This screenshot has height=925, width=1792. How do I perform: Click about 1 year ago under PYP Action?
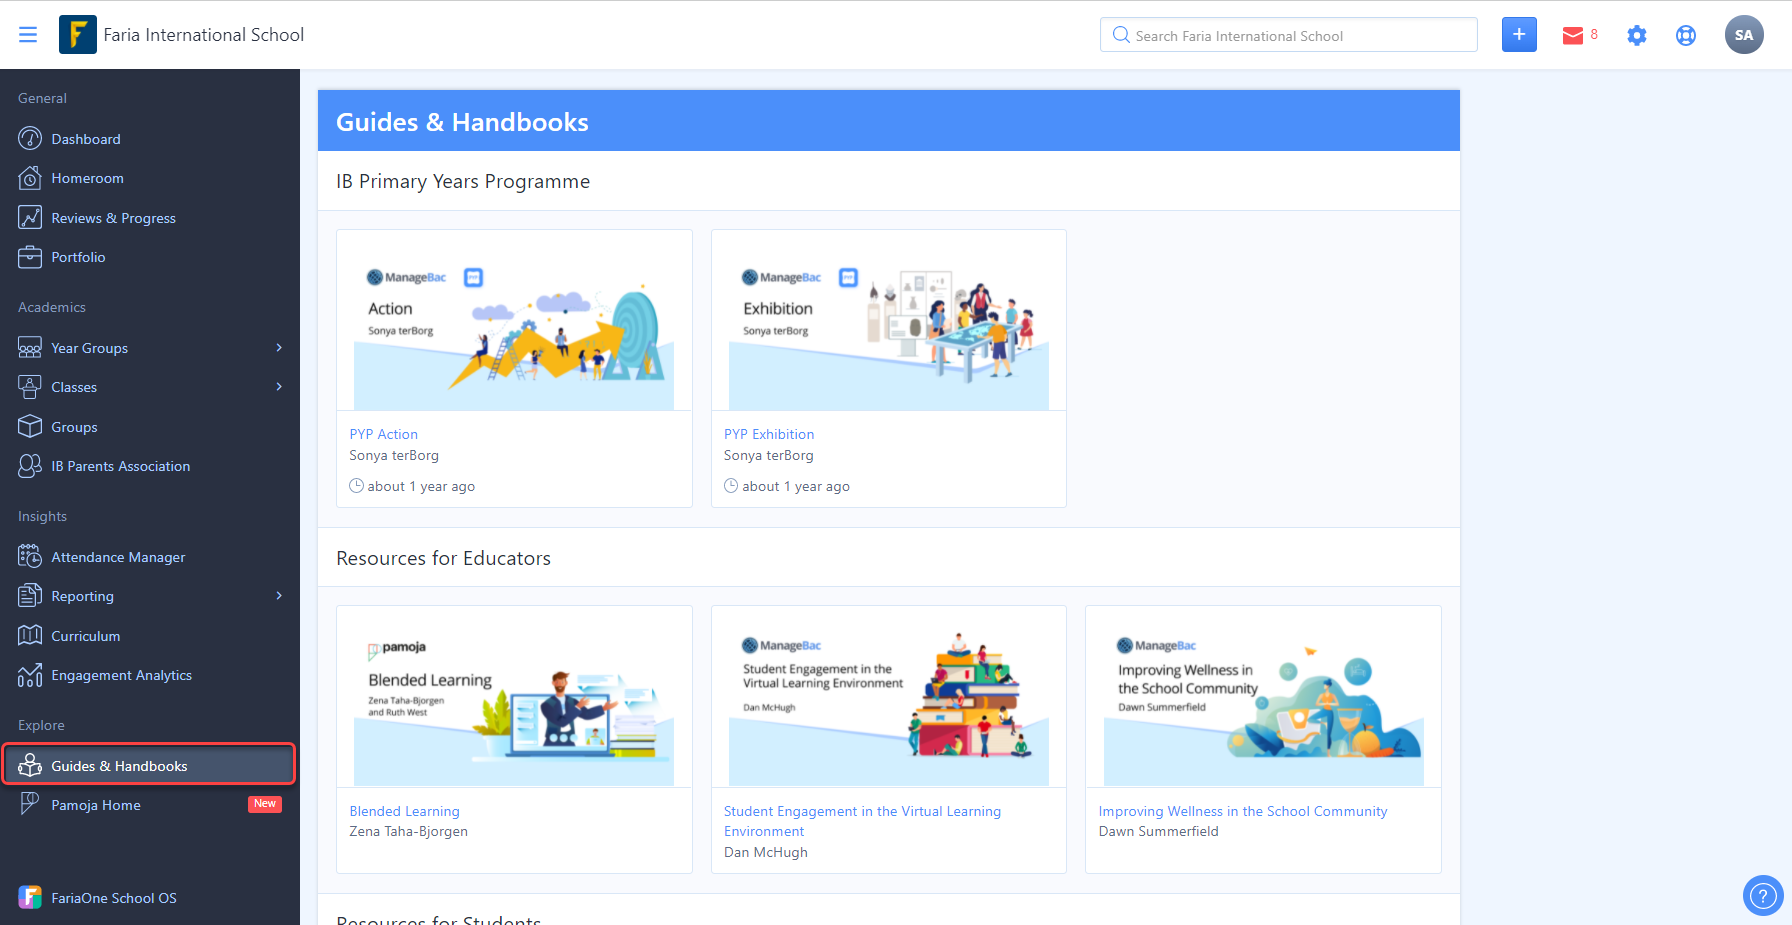tap(421, 486)
